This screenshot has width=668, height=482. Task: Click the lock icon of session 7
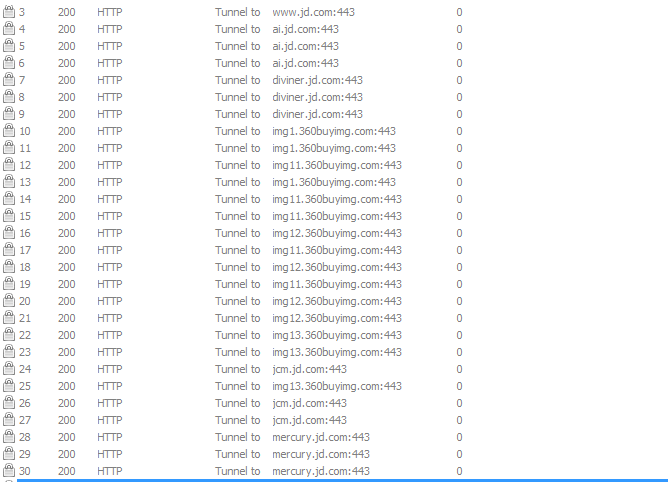9,80
